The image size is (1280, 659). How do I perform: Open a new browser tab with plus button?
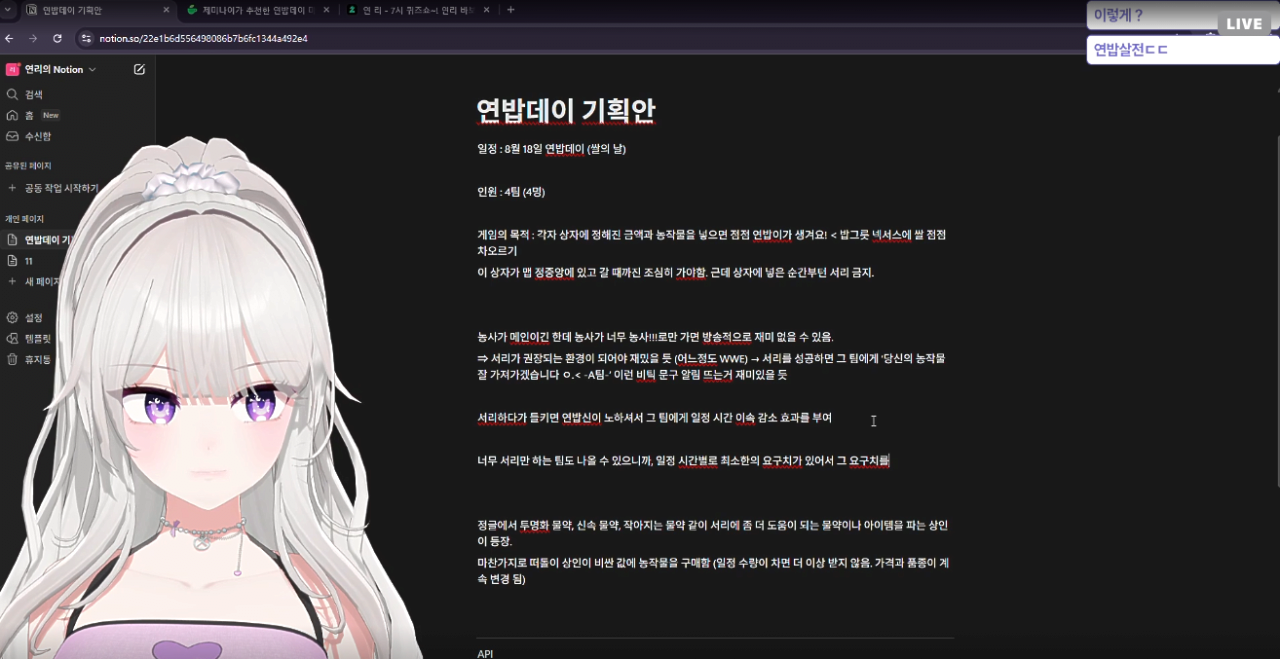(511, 10)
